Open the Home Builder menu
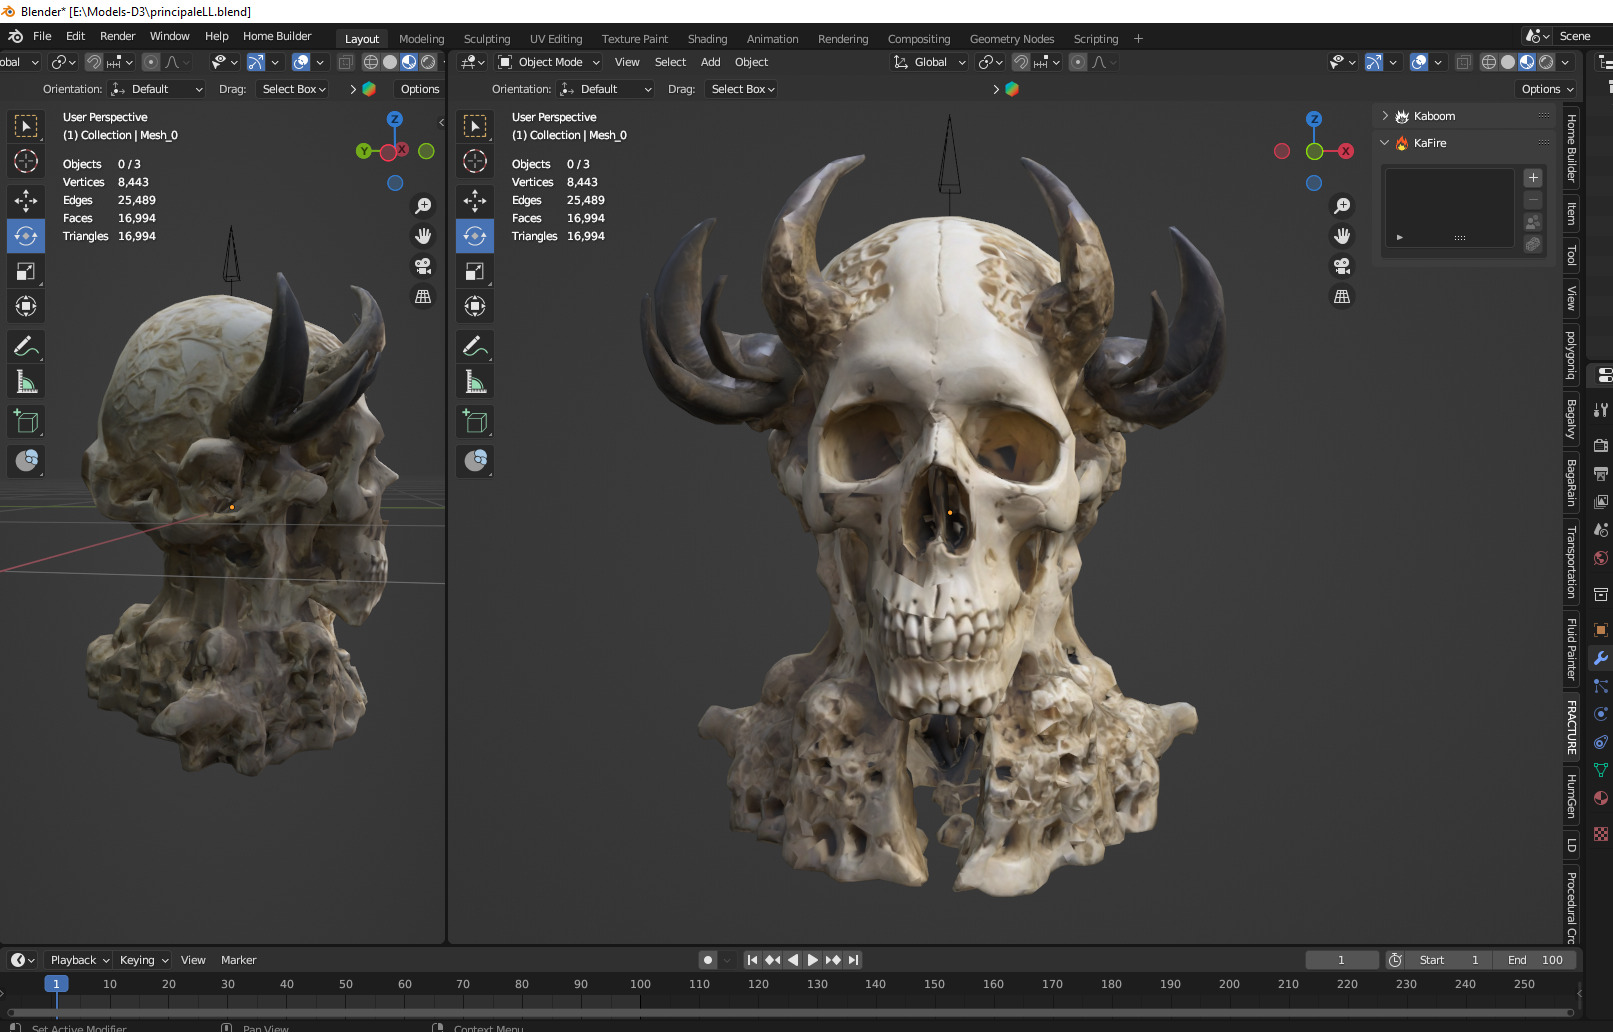 click(277, 36)
